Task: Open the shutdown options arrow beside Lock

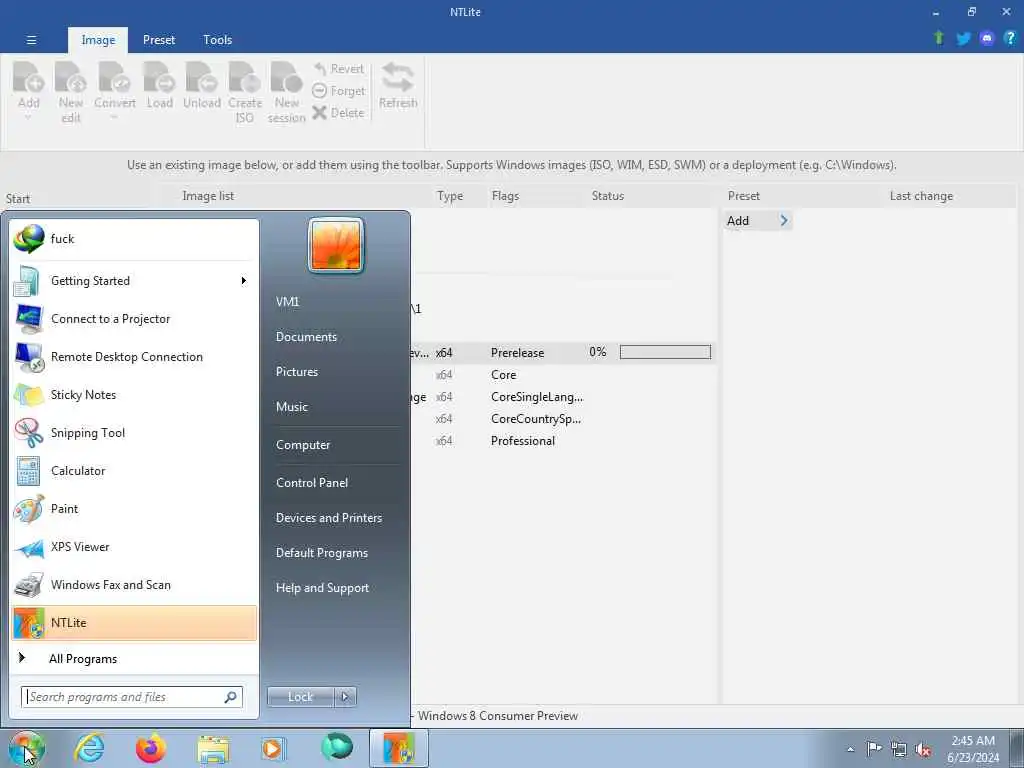Action: coord(345,697)
